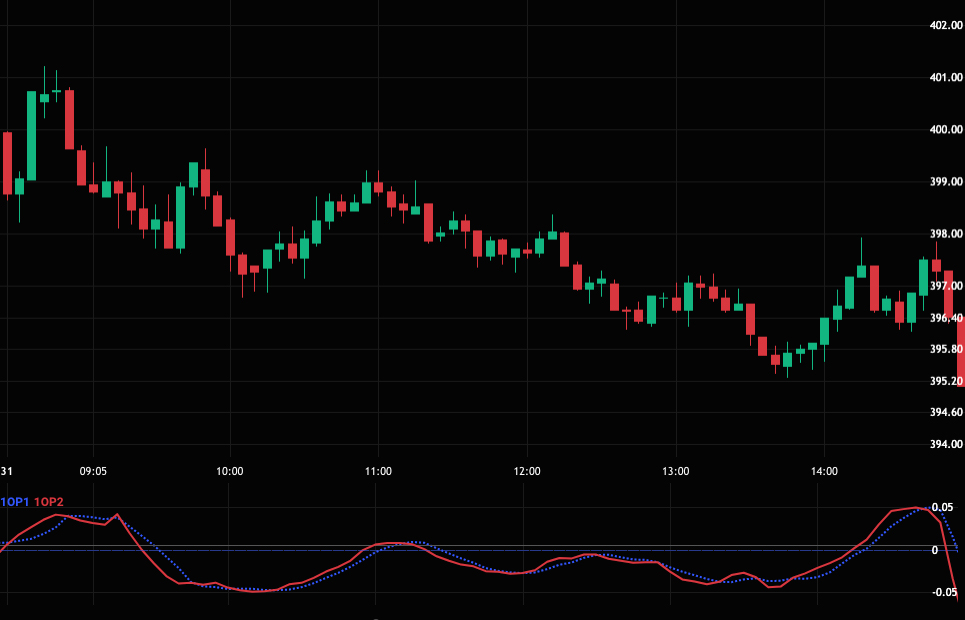The image size is (965, 620).
Task: Click the date label 31 on time axis
Action: 7,471
